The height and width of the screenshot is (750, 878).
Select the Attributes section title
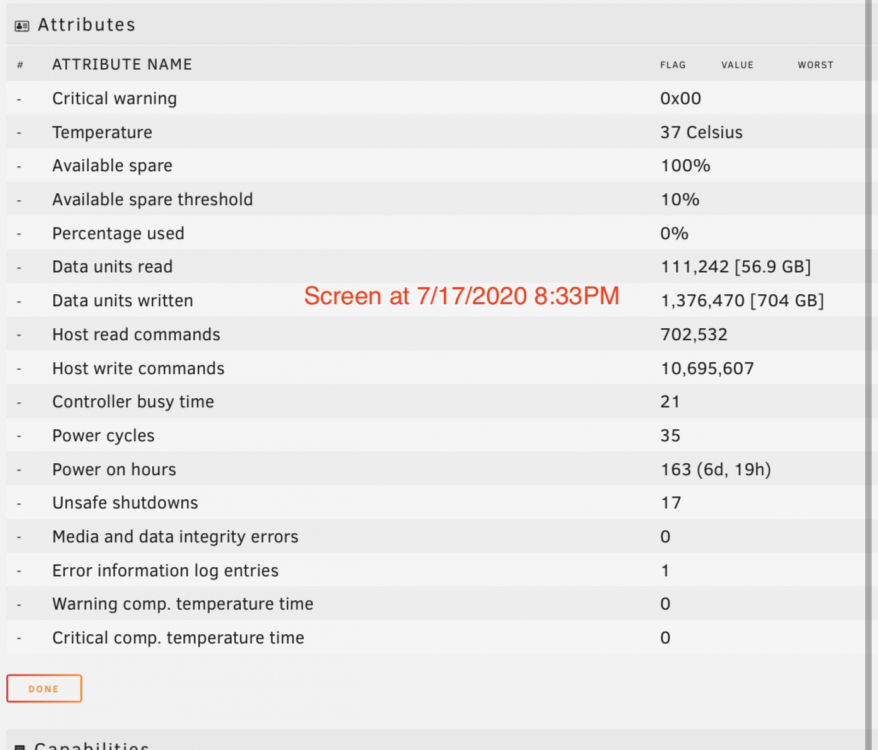[x=87, y=25]
